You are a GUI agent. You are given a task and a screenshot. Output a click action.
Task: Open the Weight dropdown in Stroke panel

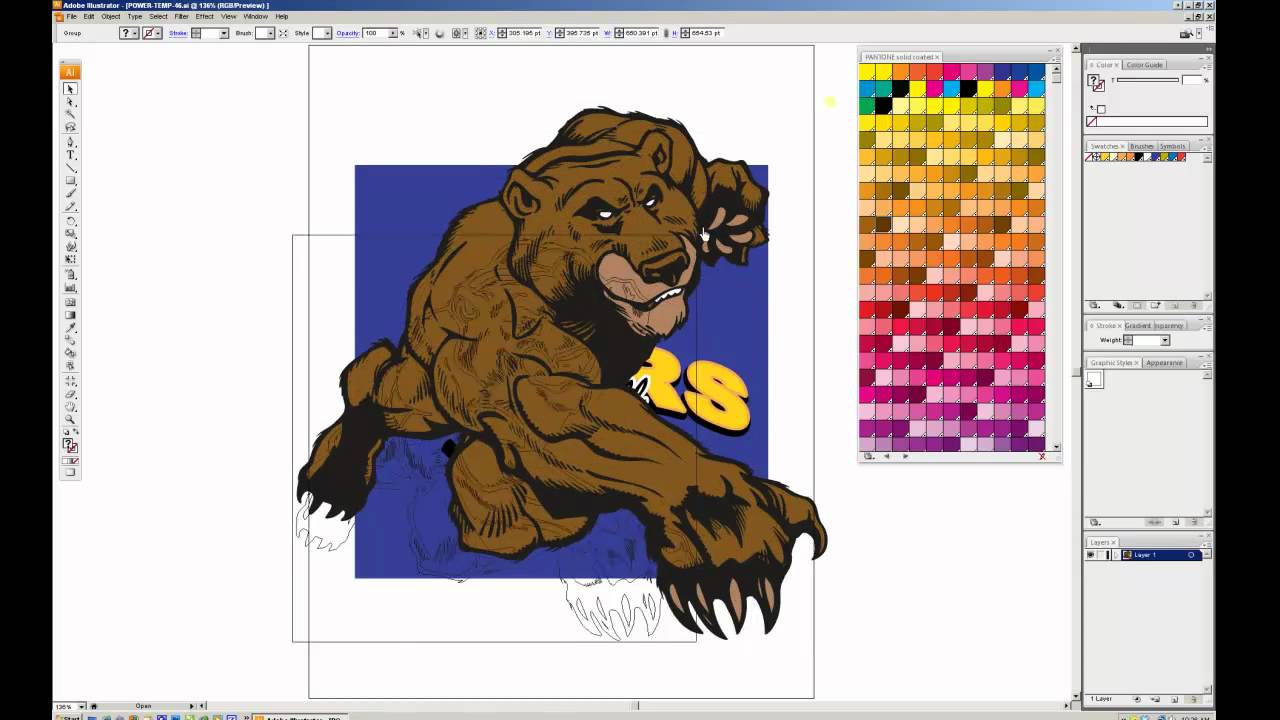click(1164, 340)
